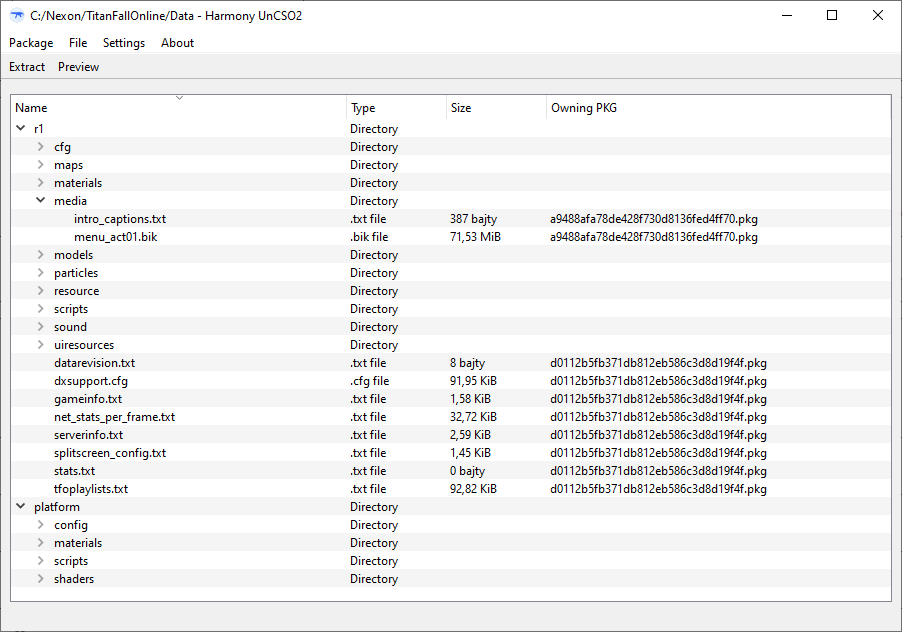Click the Name column header to sort
This screenshot has width=902, height=632.
(x=31, y=107)
